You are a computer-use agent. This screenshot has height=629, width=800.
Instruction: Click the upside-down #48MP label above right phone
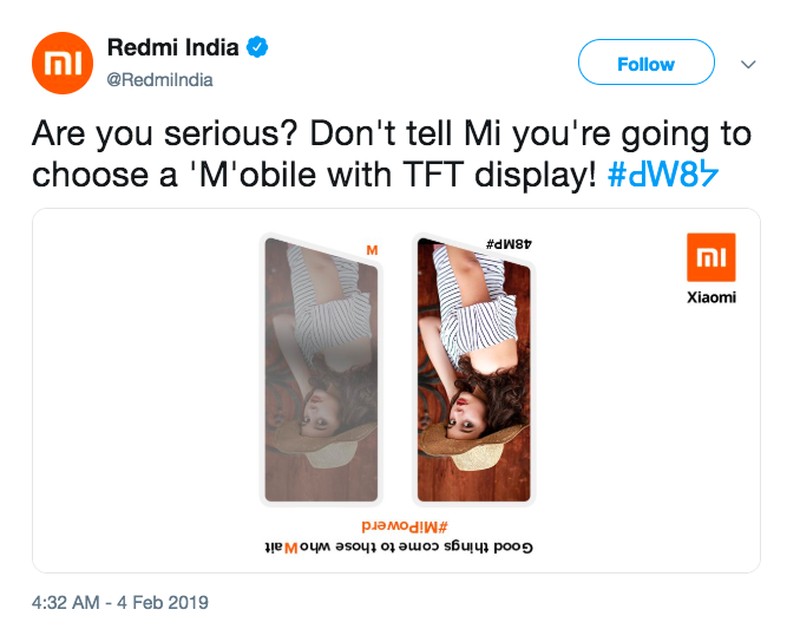click(x=509, y=244)
